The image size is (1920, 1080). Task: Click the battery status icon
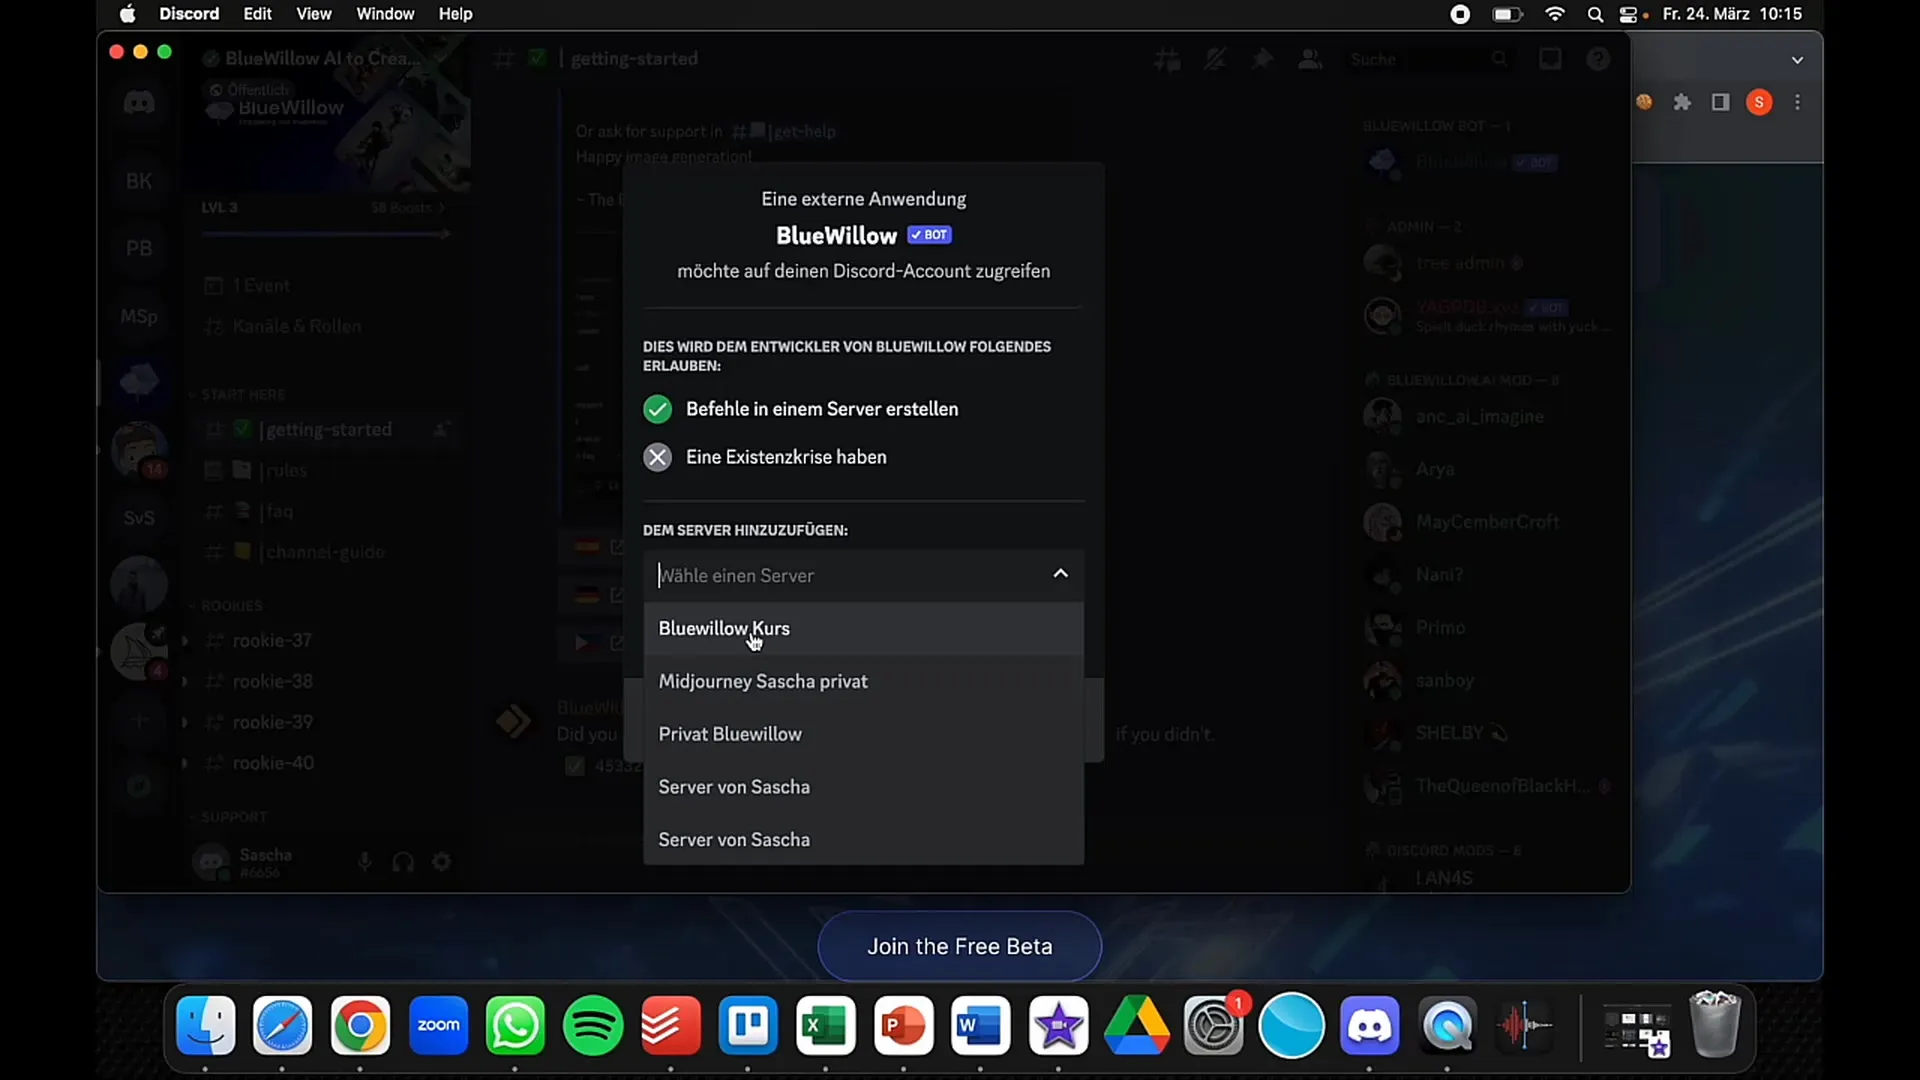(x=1507, y=14)
